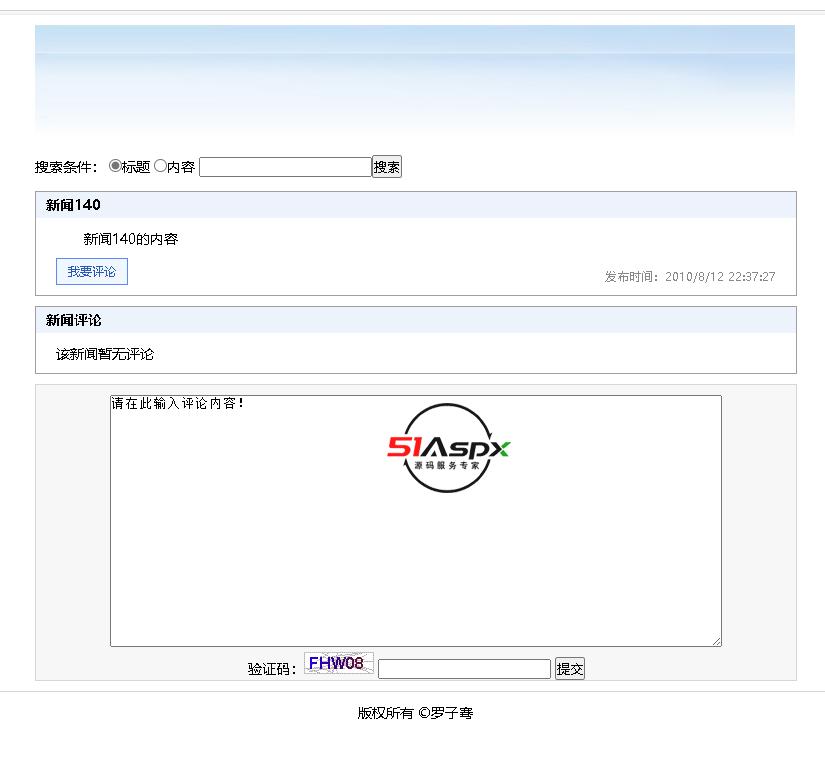Select the 标题 radio button
Viewport: 825px width, 759px height.
pos(115,166)
